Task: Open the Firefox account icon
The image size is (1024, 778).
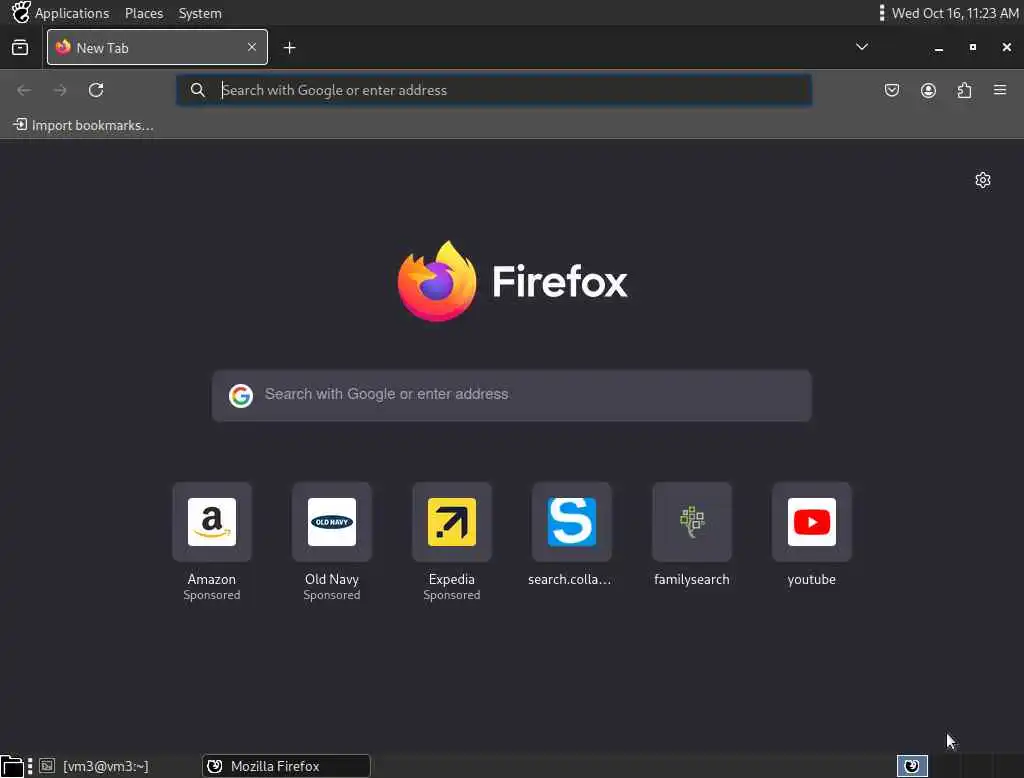Action: [x=928, y=90]
